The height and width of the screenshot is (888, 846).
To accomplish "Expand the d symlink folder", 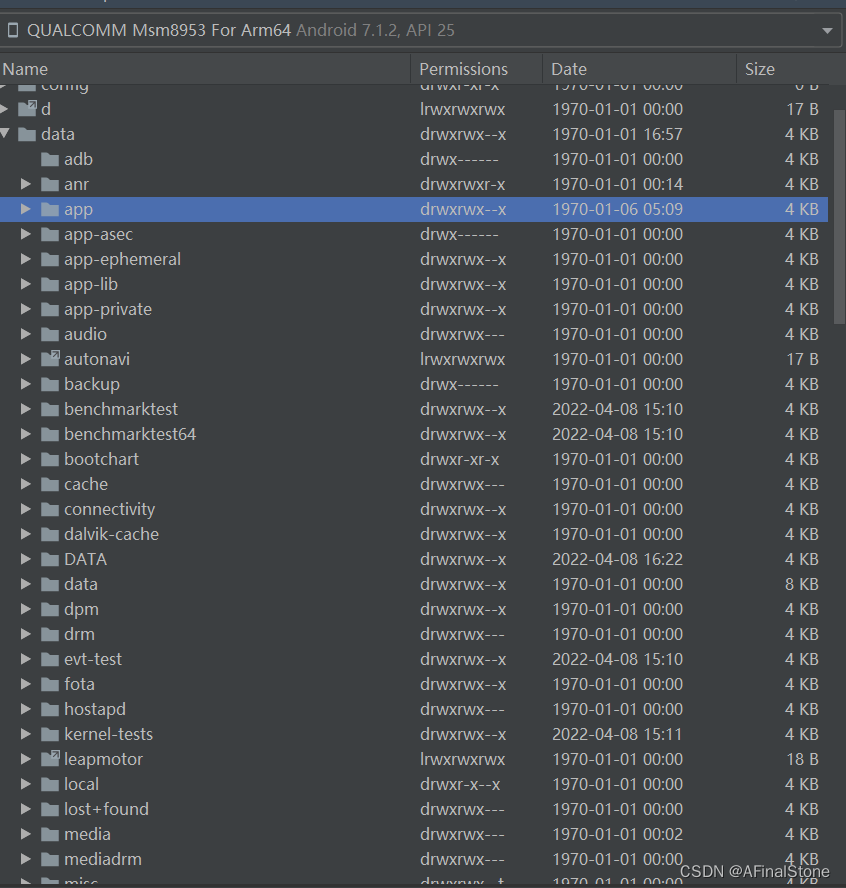I will coord(4,109).
